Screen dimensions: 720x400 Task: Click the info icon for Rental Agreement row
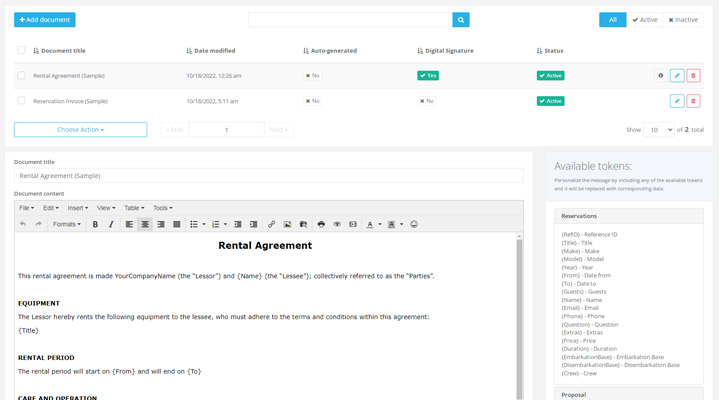661,75
